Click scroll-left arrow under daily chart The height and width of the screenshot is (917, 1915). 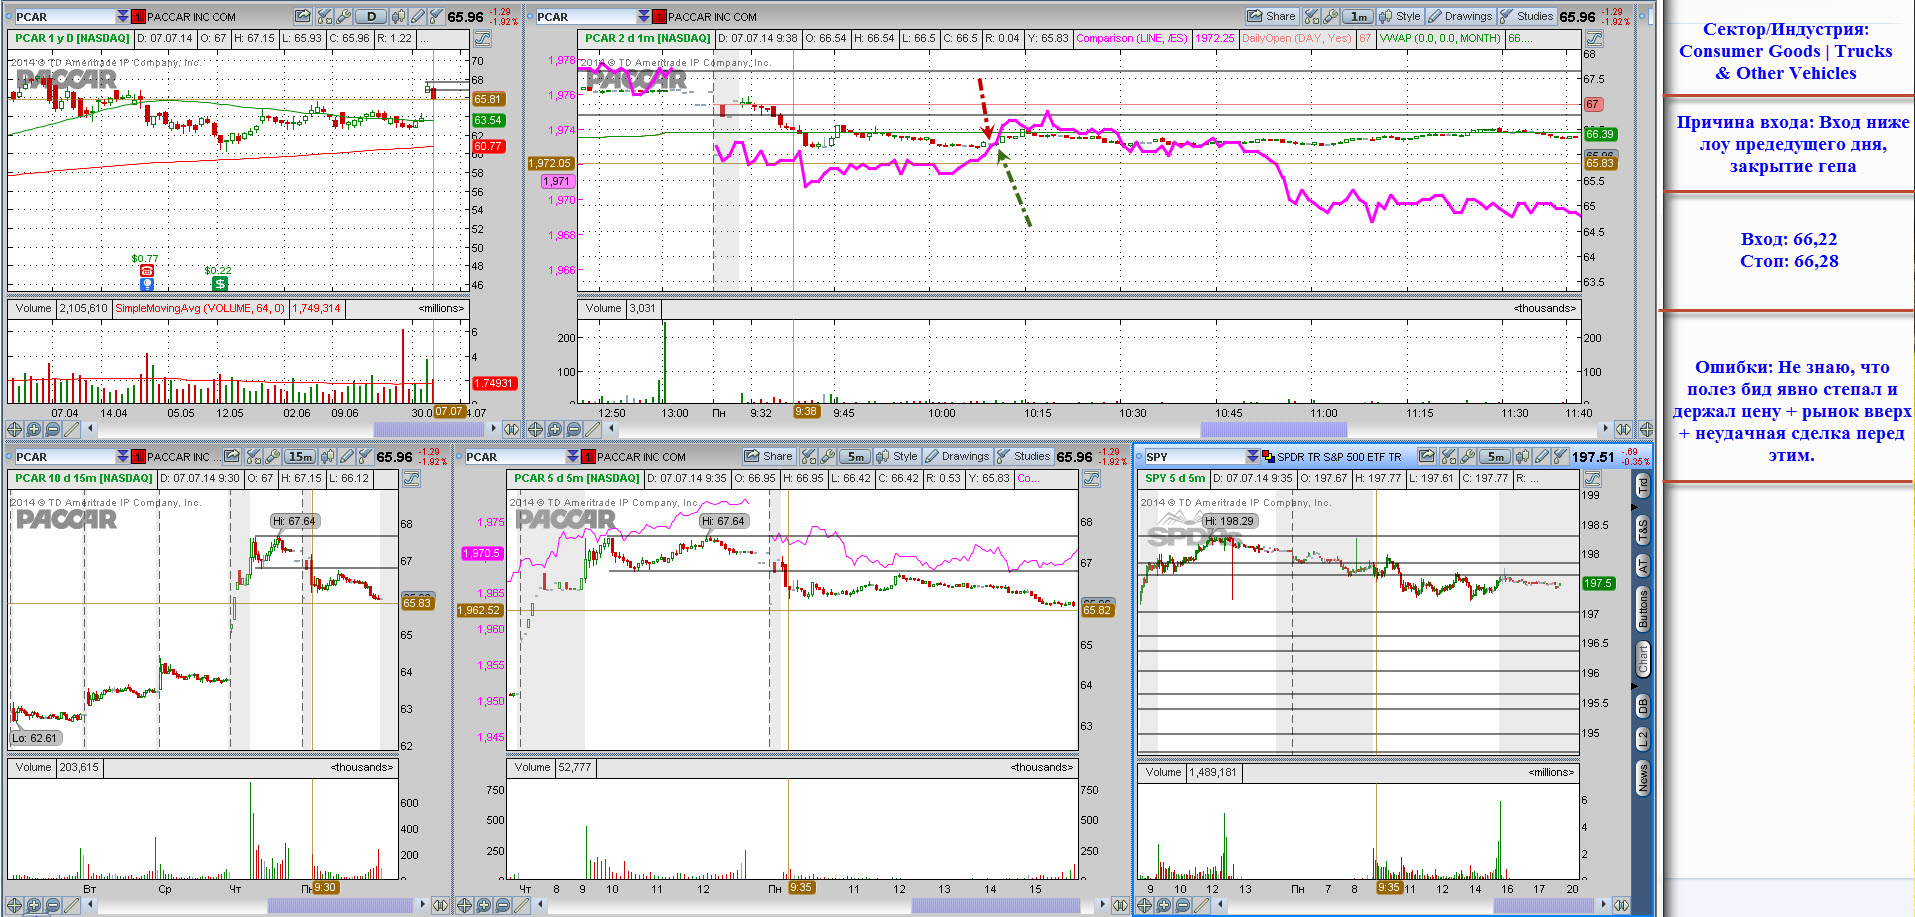(91, 429)
